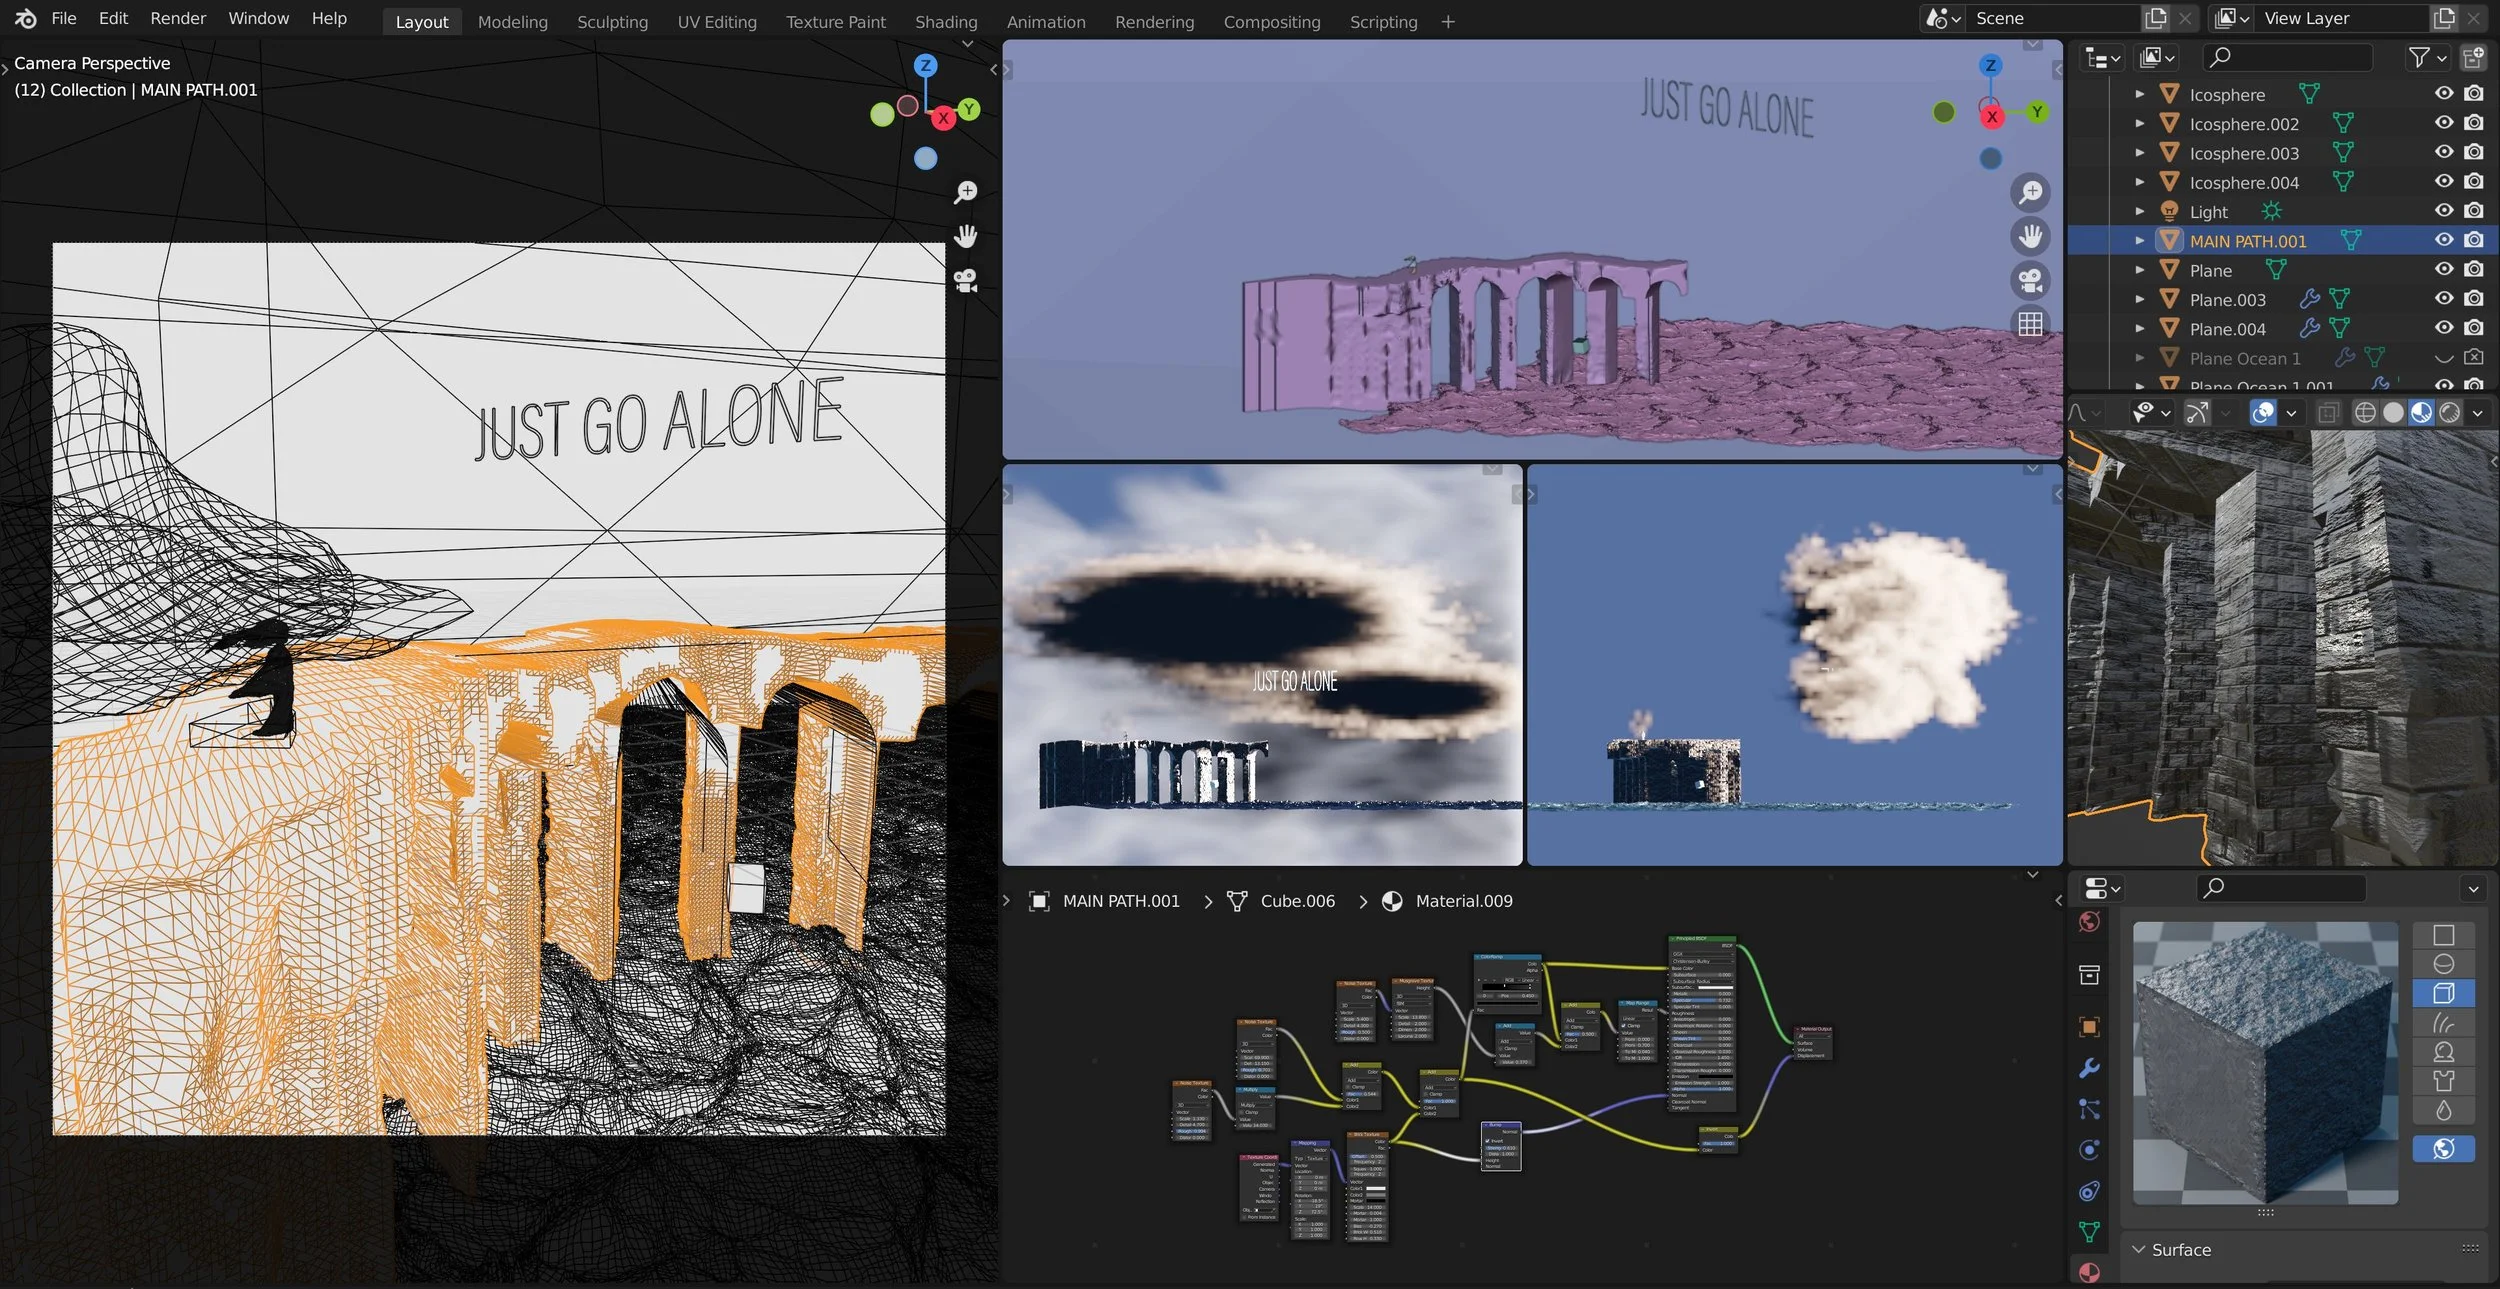
Task: Select the cloth material preview shape
Action: click(2443, 1081)
